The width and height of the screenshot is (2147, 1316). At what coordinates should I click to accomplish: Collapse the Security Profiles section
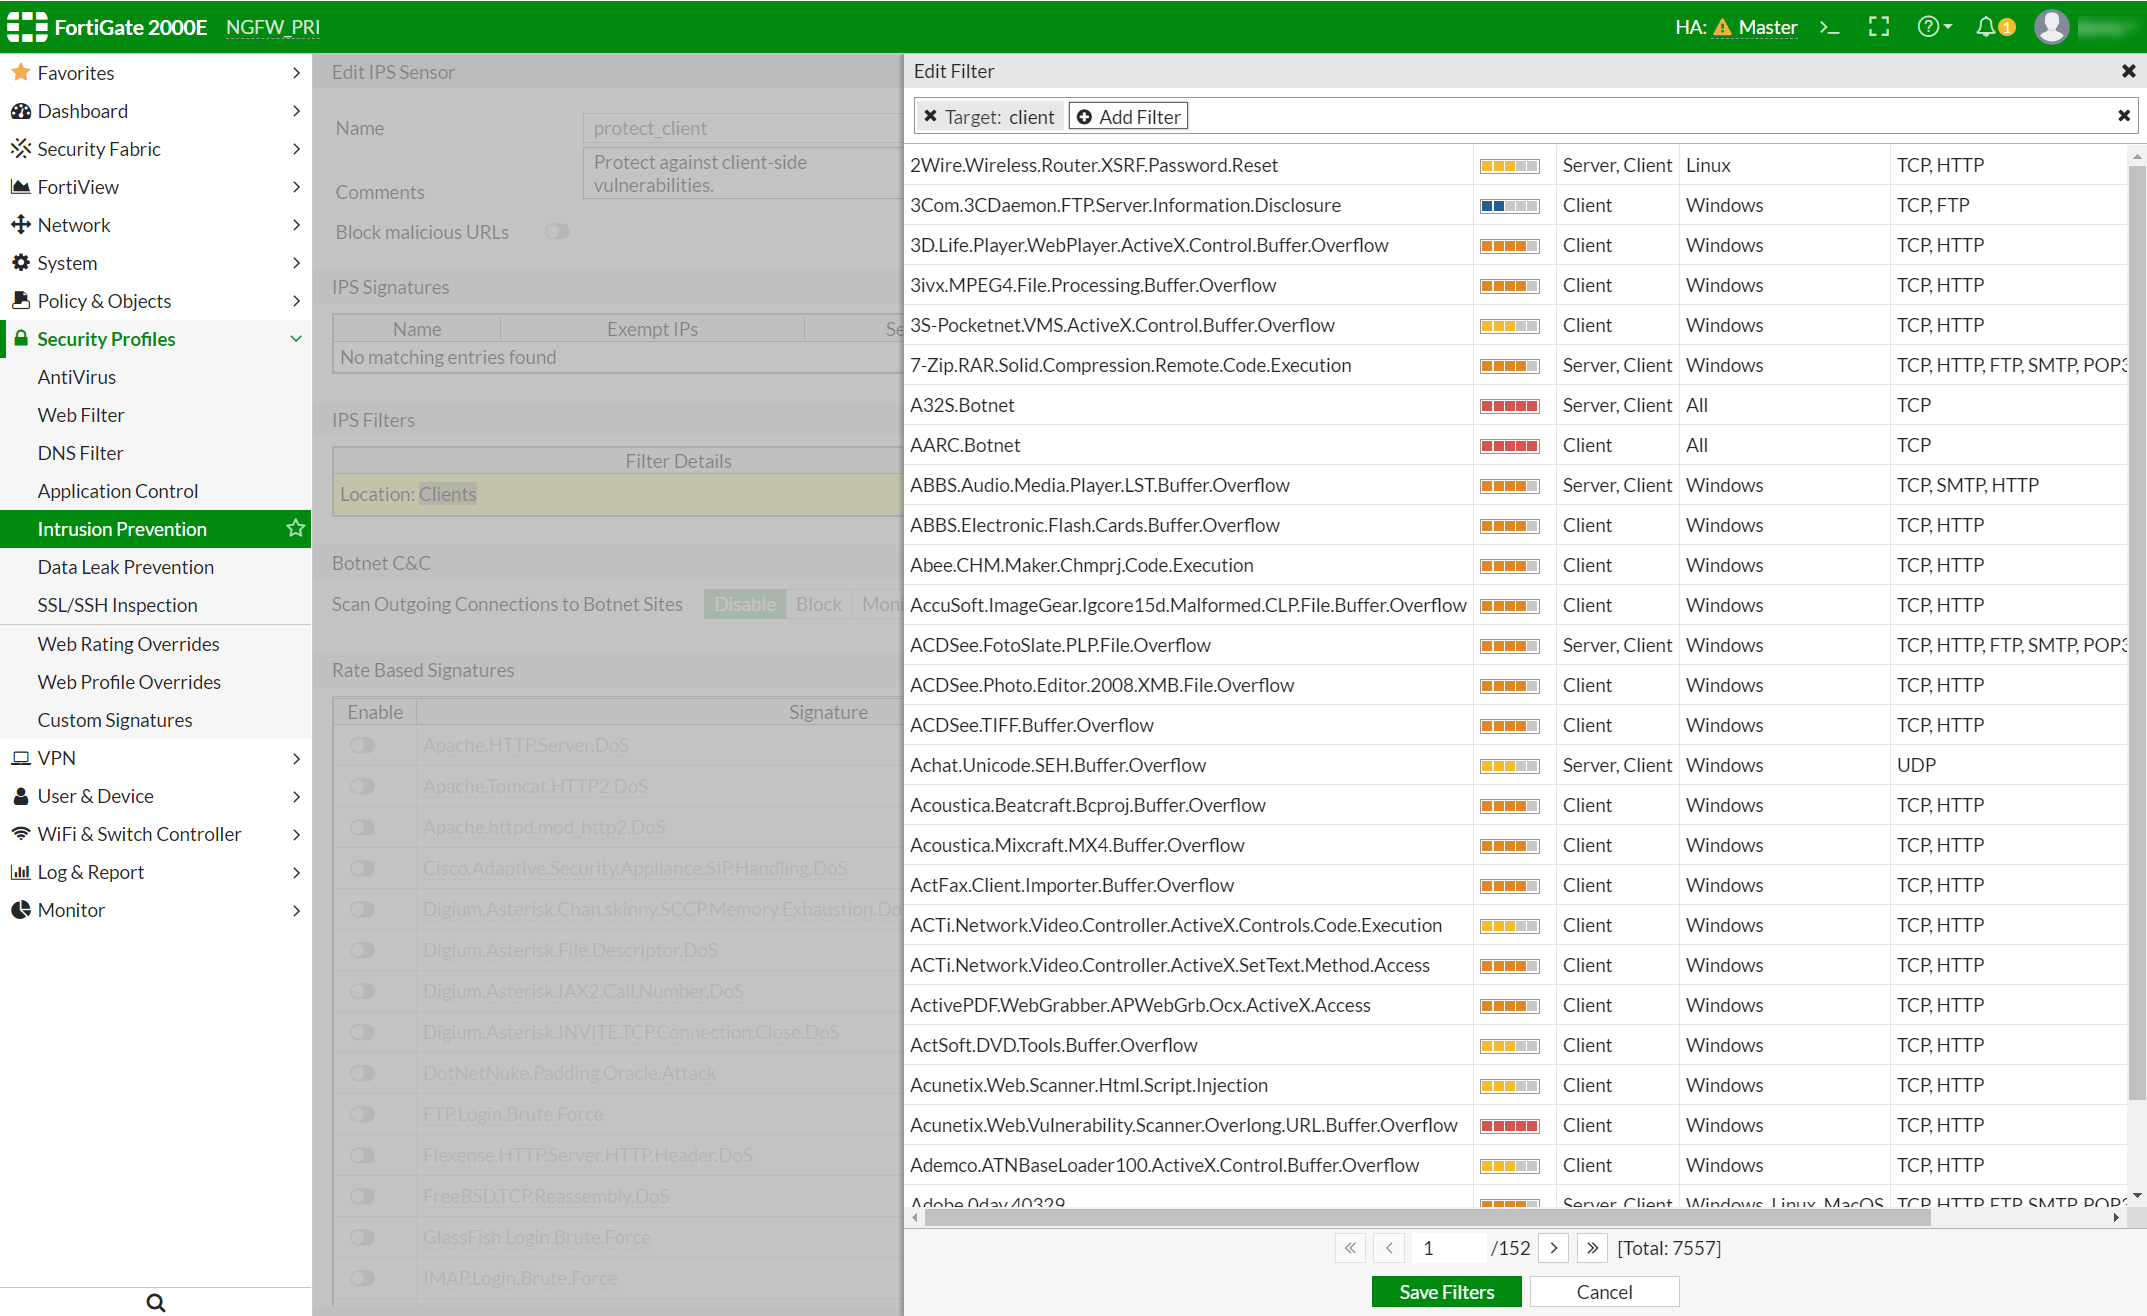coord(296,338)
